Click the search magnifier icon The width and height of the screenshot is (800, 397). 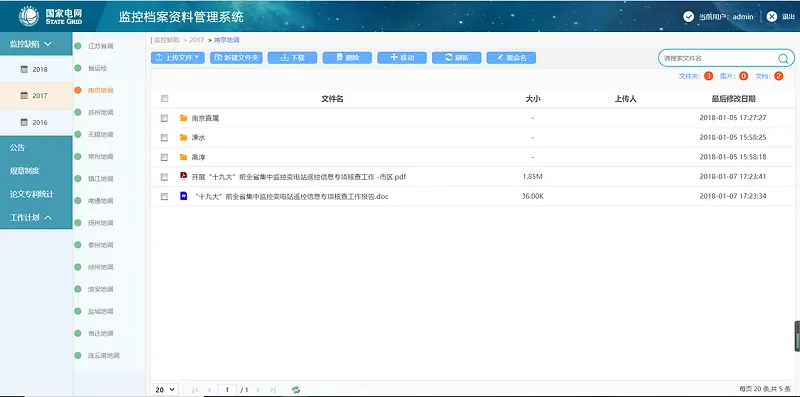[x=783, y=58]
